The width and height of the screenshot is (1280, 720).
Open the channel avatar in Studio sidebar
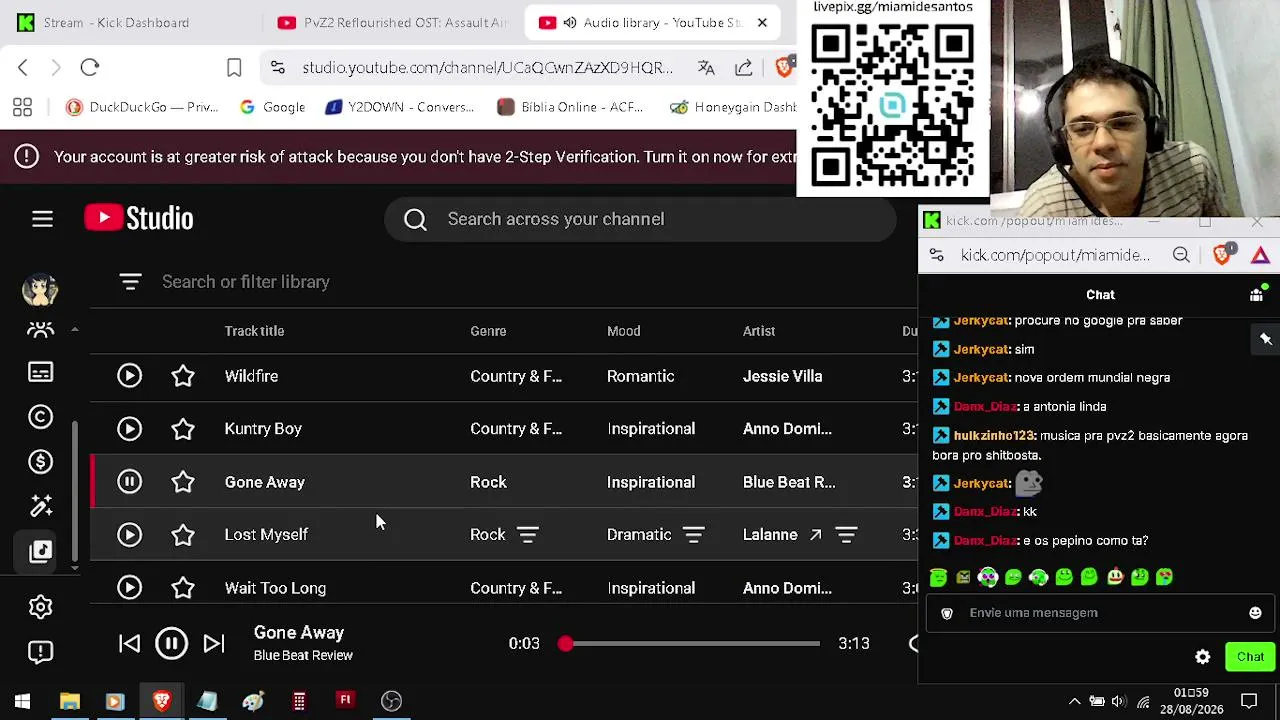tap(40, 290)
